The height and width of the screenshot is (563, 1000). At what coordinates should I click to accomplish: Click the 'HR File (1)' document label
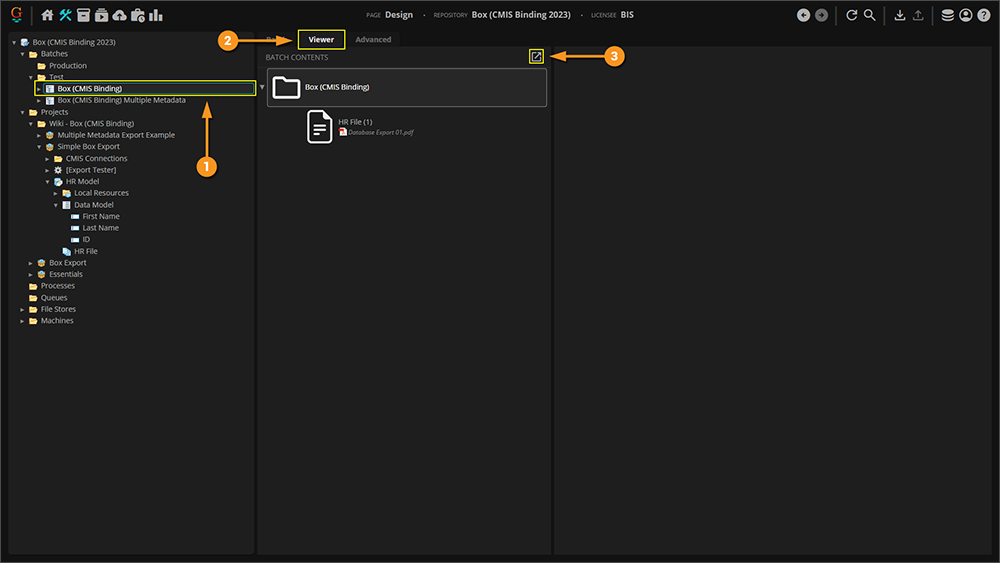click(355, 122)
